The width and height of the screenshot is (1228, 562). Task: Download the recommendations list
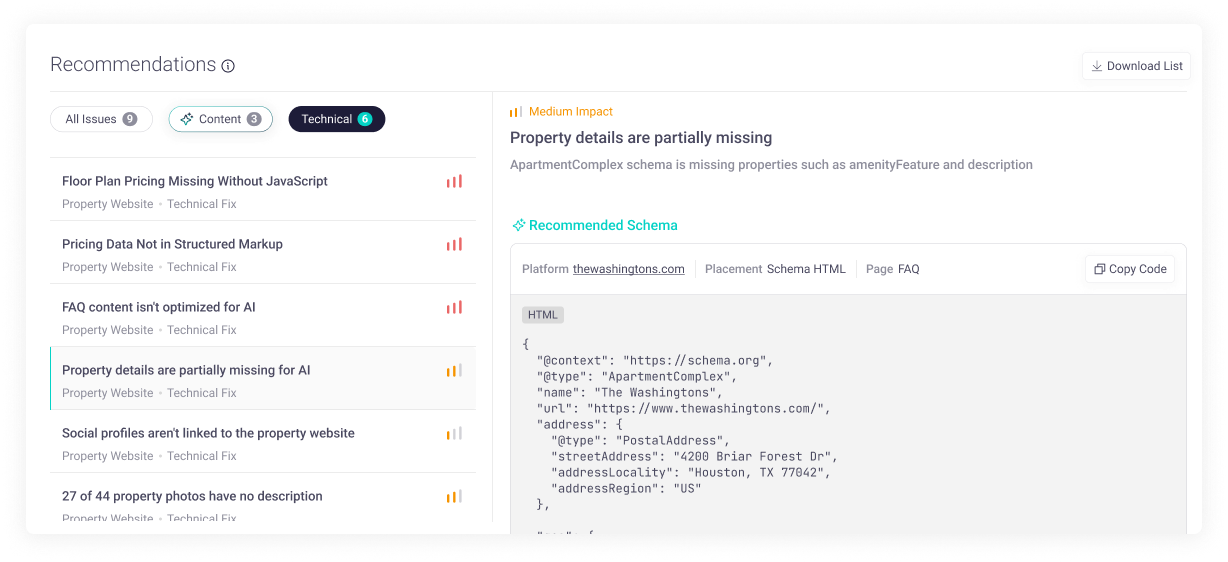1136,66
